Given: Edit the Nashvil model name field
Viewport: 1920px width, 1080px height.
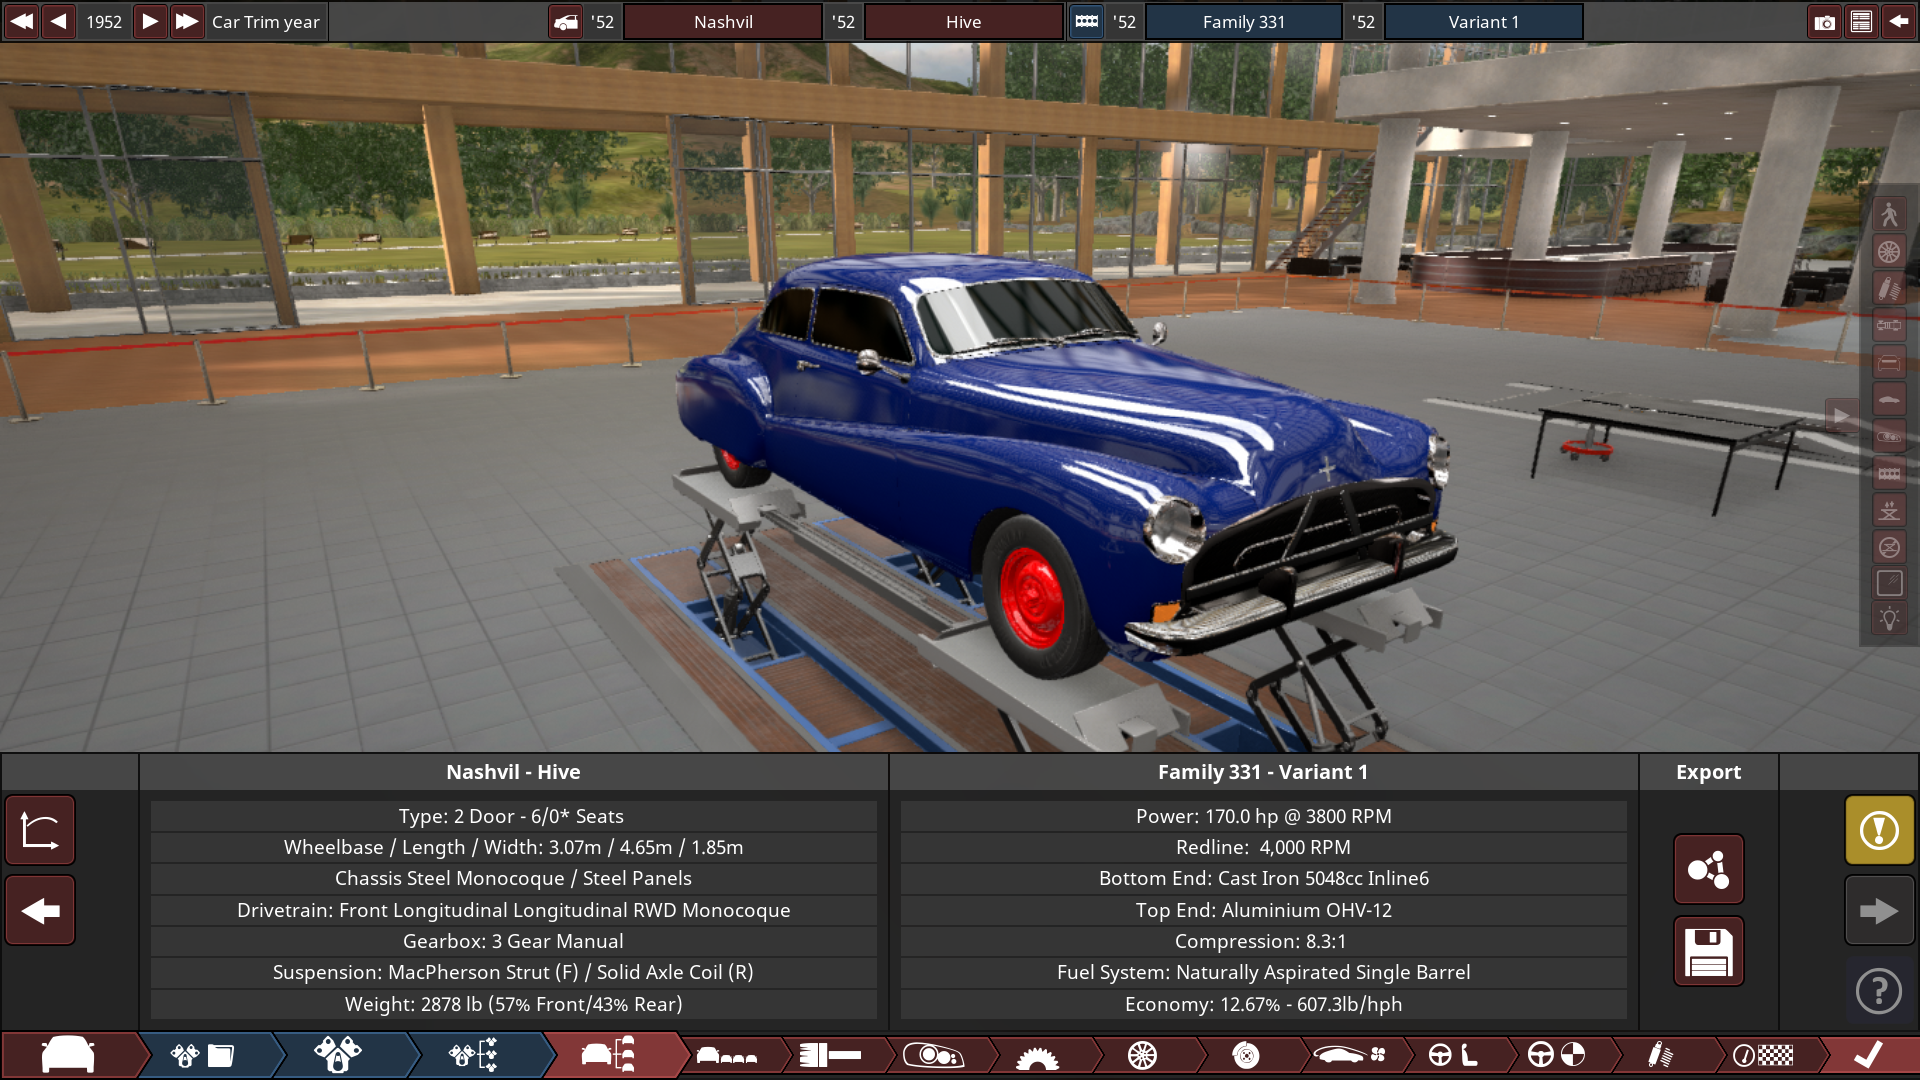Looking at the screenshot, I should tap(723, 21).
